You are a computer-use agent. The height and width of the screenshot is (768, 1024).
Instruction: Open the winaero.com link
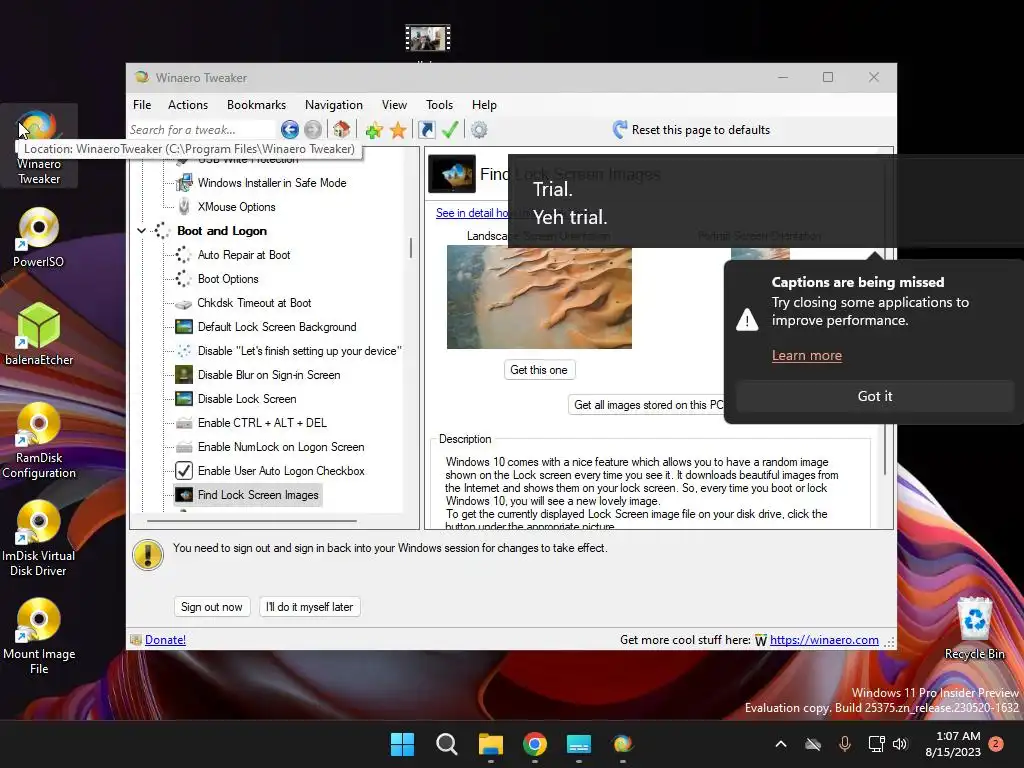point(824,640)
